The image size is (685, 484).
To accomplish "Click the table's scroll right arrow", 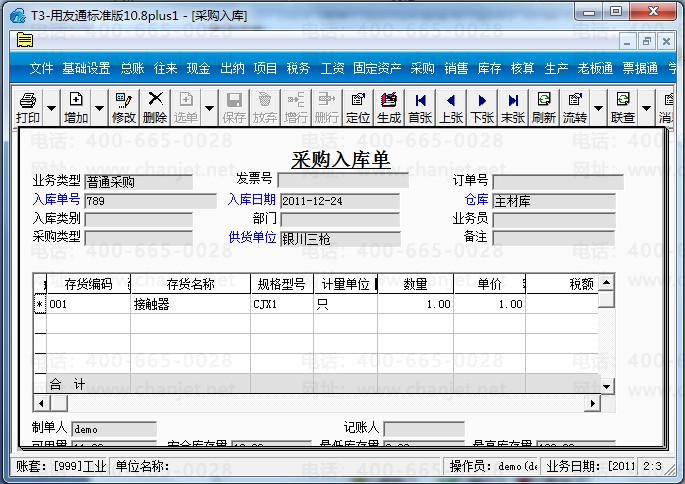I will tap(592, 403).
